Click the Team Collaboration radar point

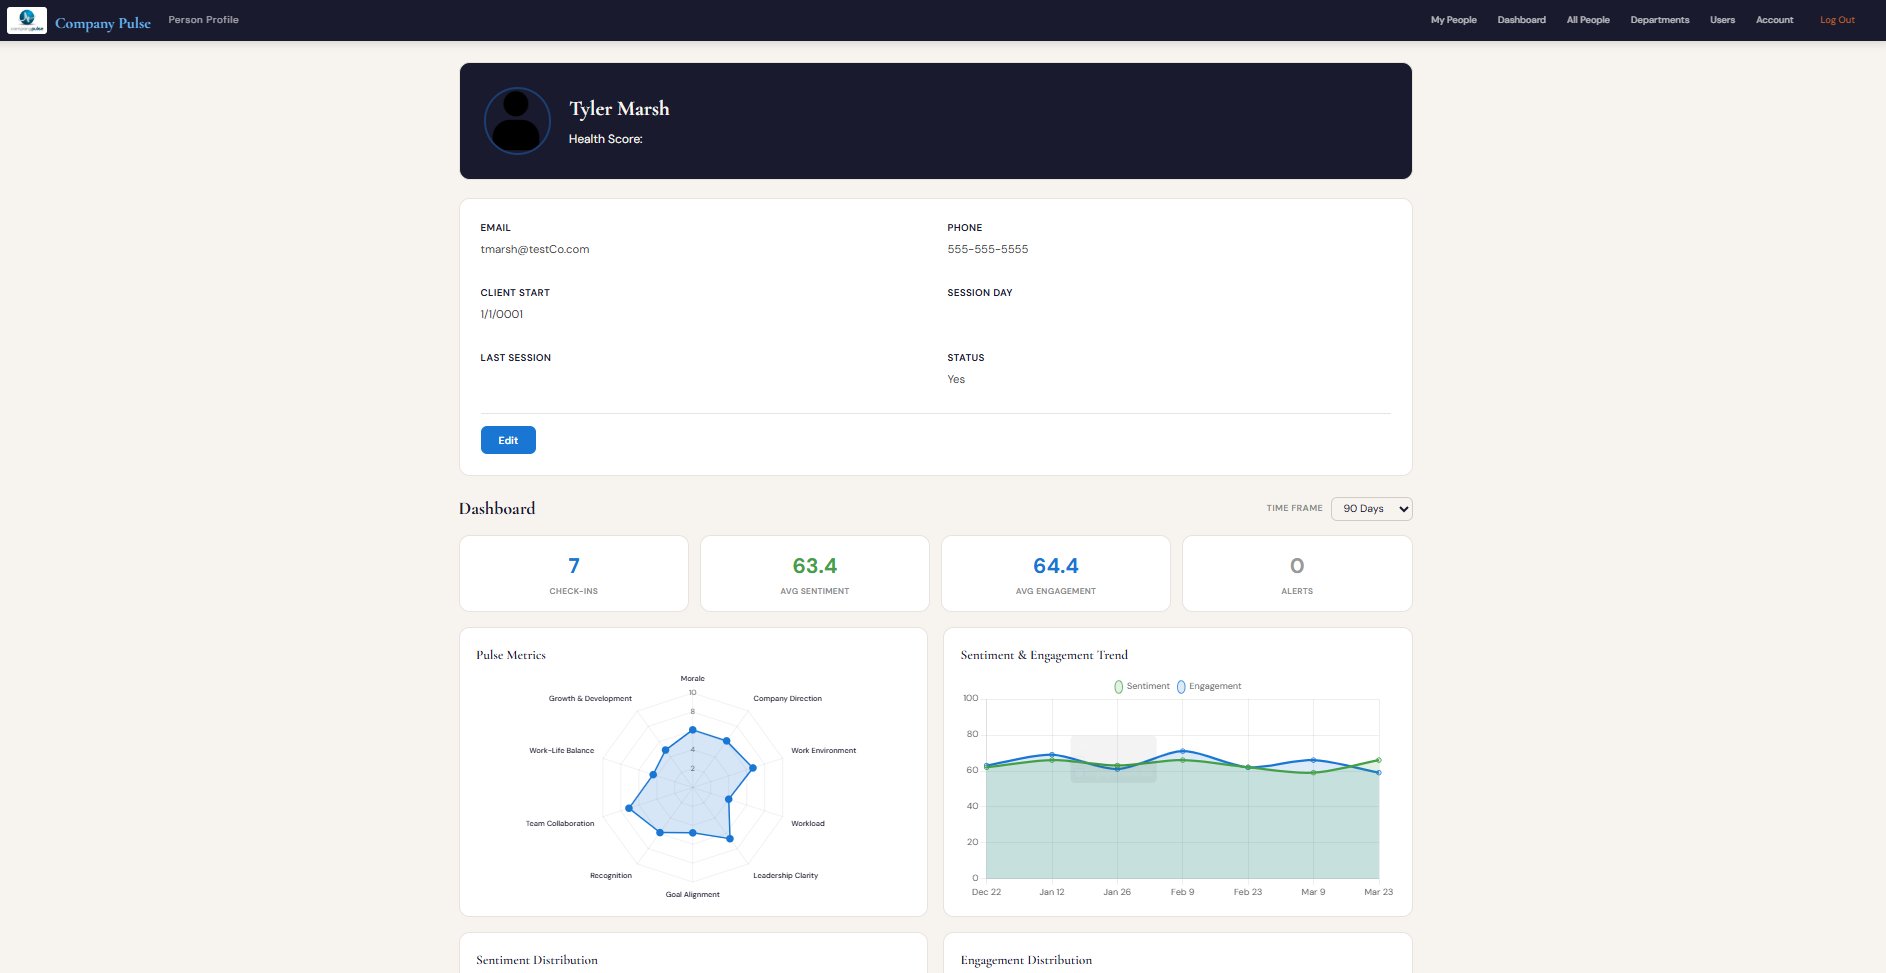629,808
